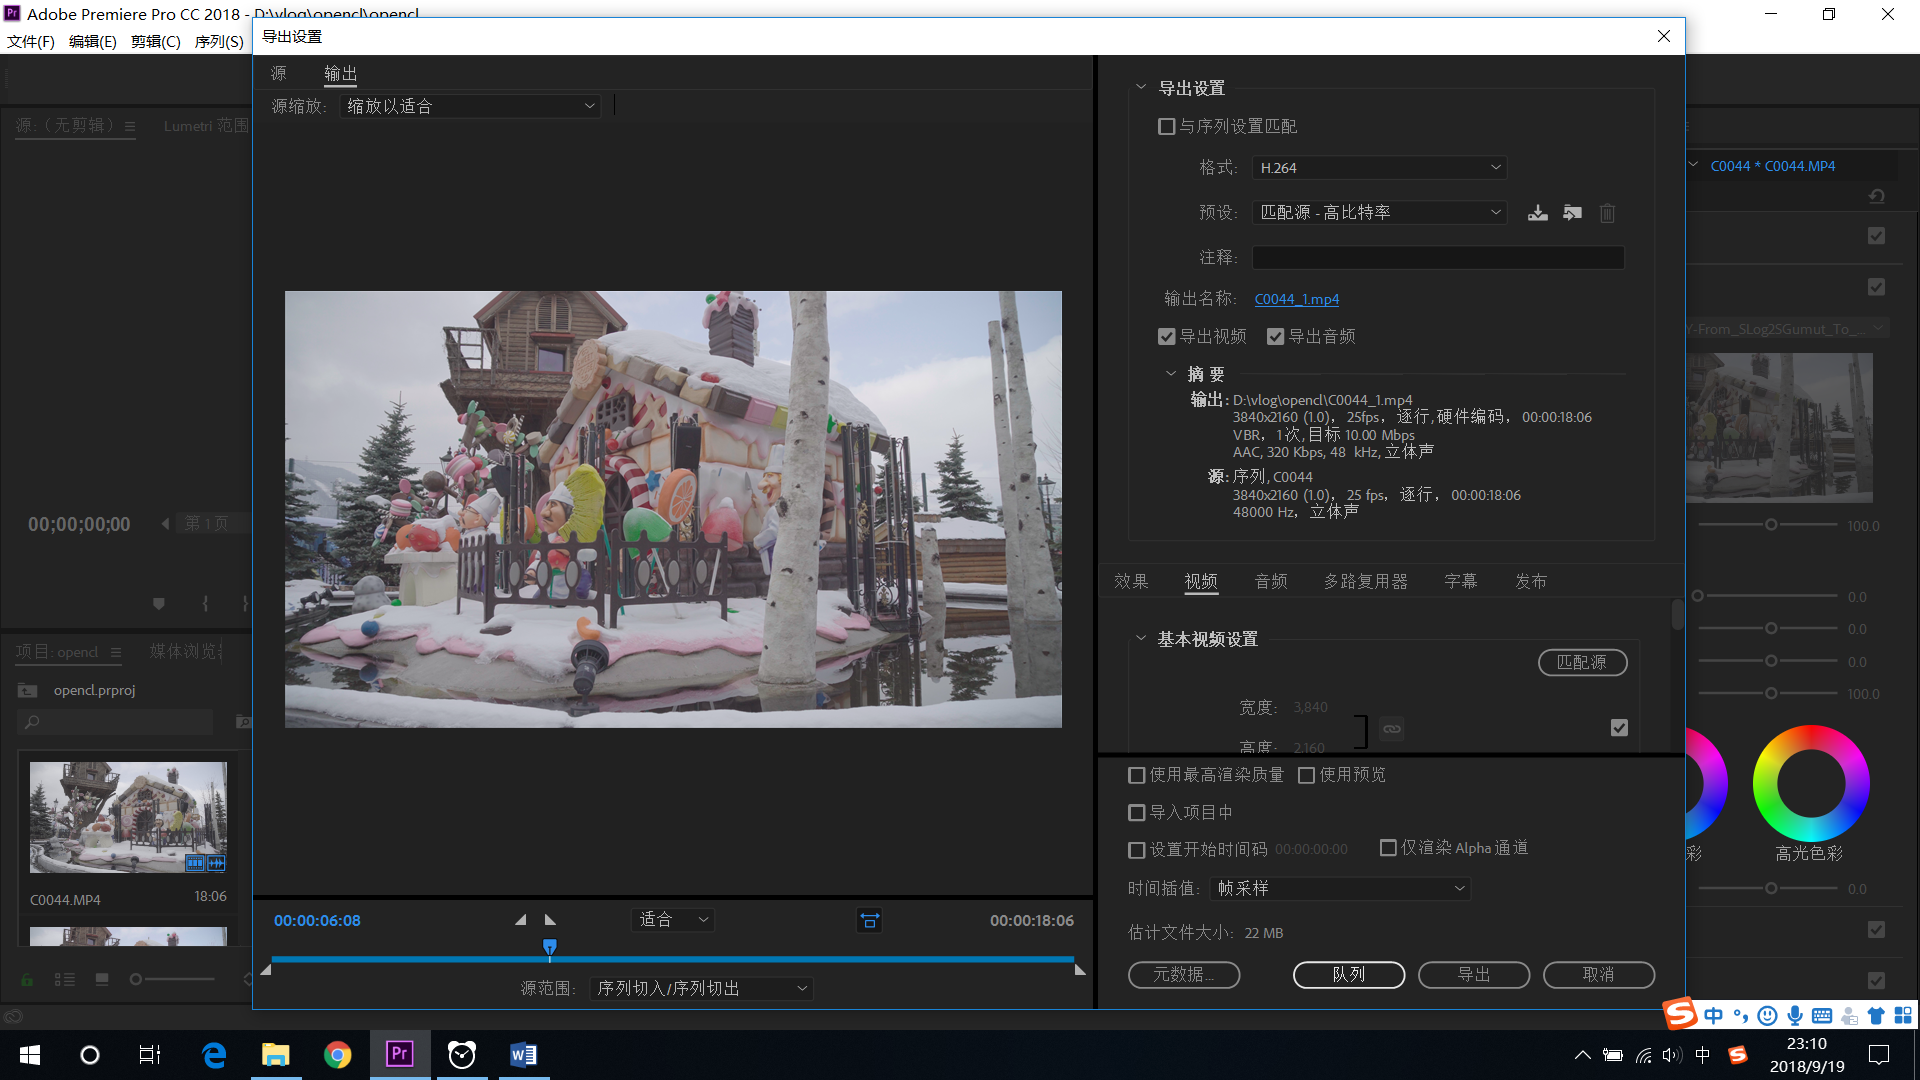Open the 格式 H.264 dropdown
Viewport: 1920px width, 1080px height.
pos(1380,168)
